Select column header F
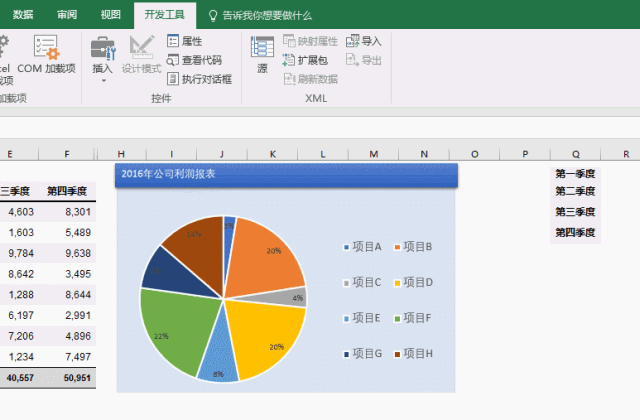 (67, 154)
